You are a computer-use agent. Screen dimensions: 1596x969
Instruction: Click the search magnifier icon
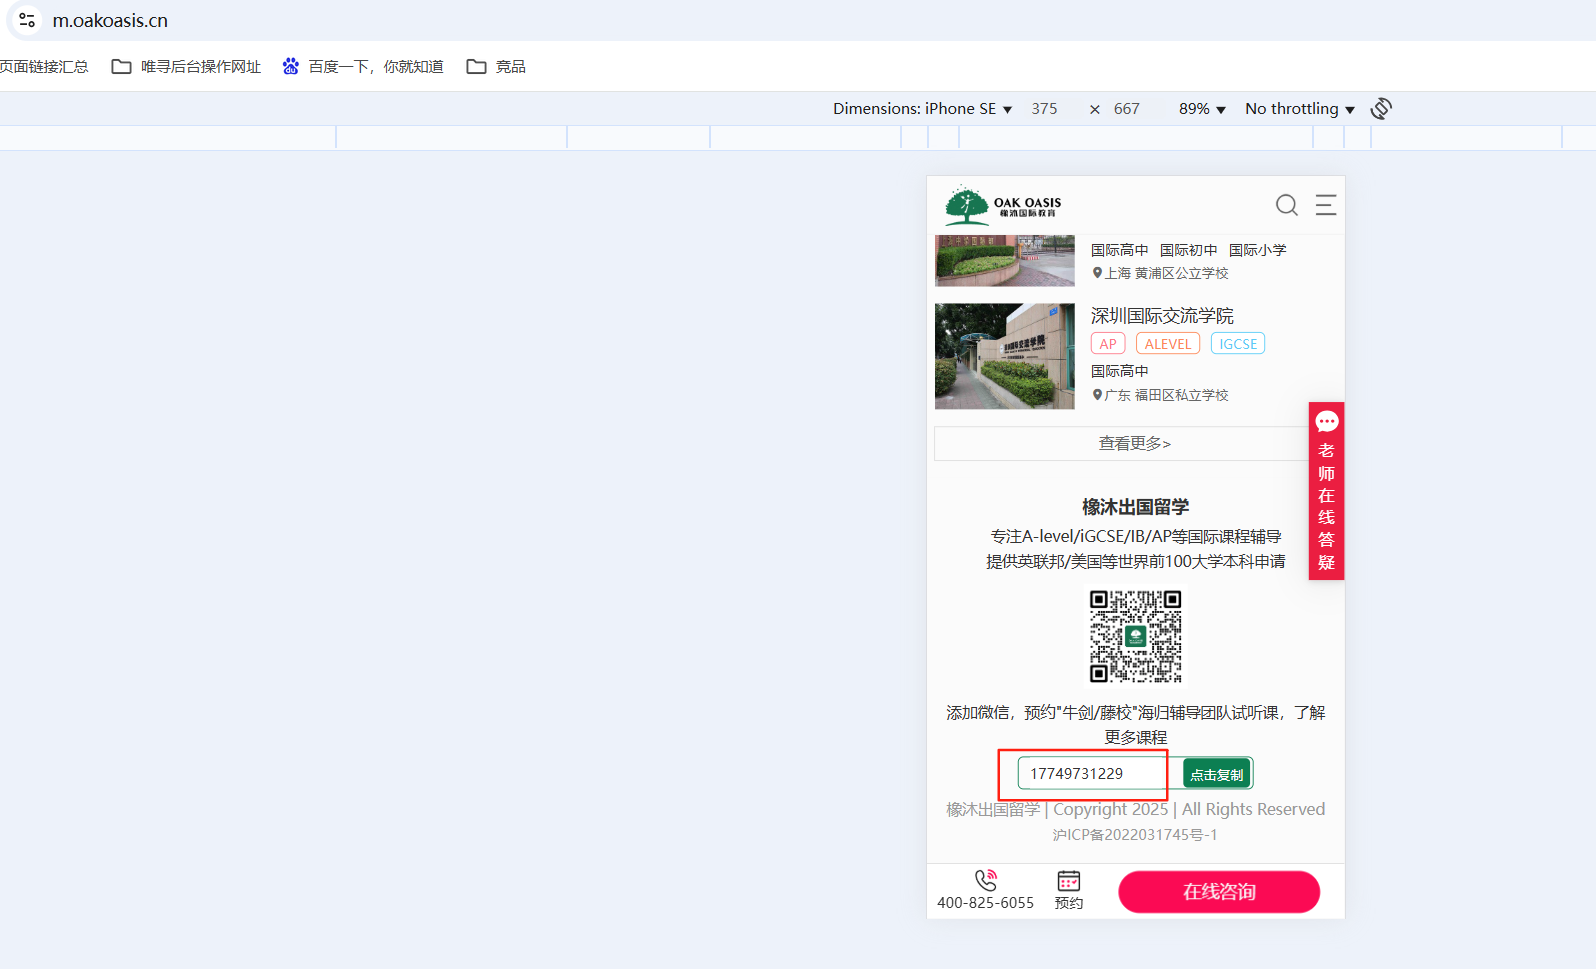click(1286, 205)
